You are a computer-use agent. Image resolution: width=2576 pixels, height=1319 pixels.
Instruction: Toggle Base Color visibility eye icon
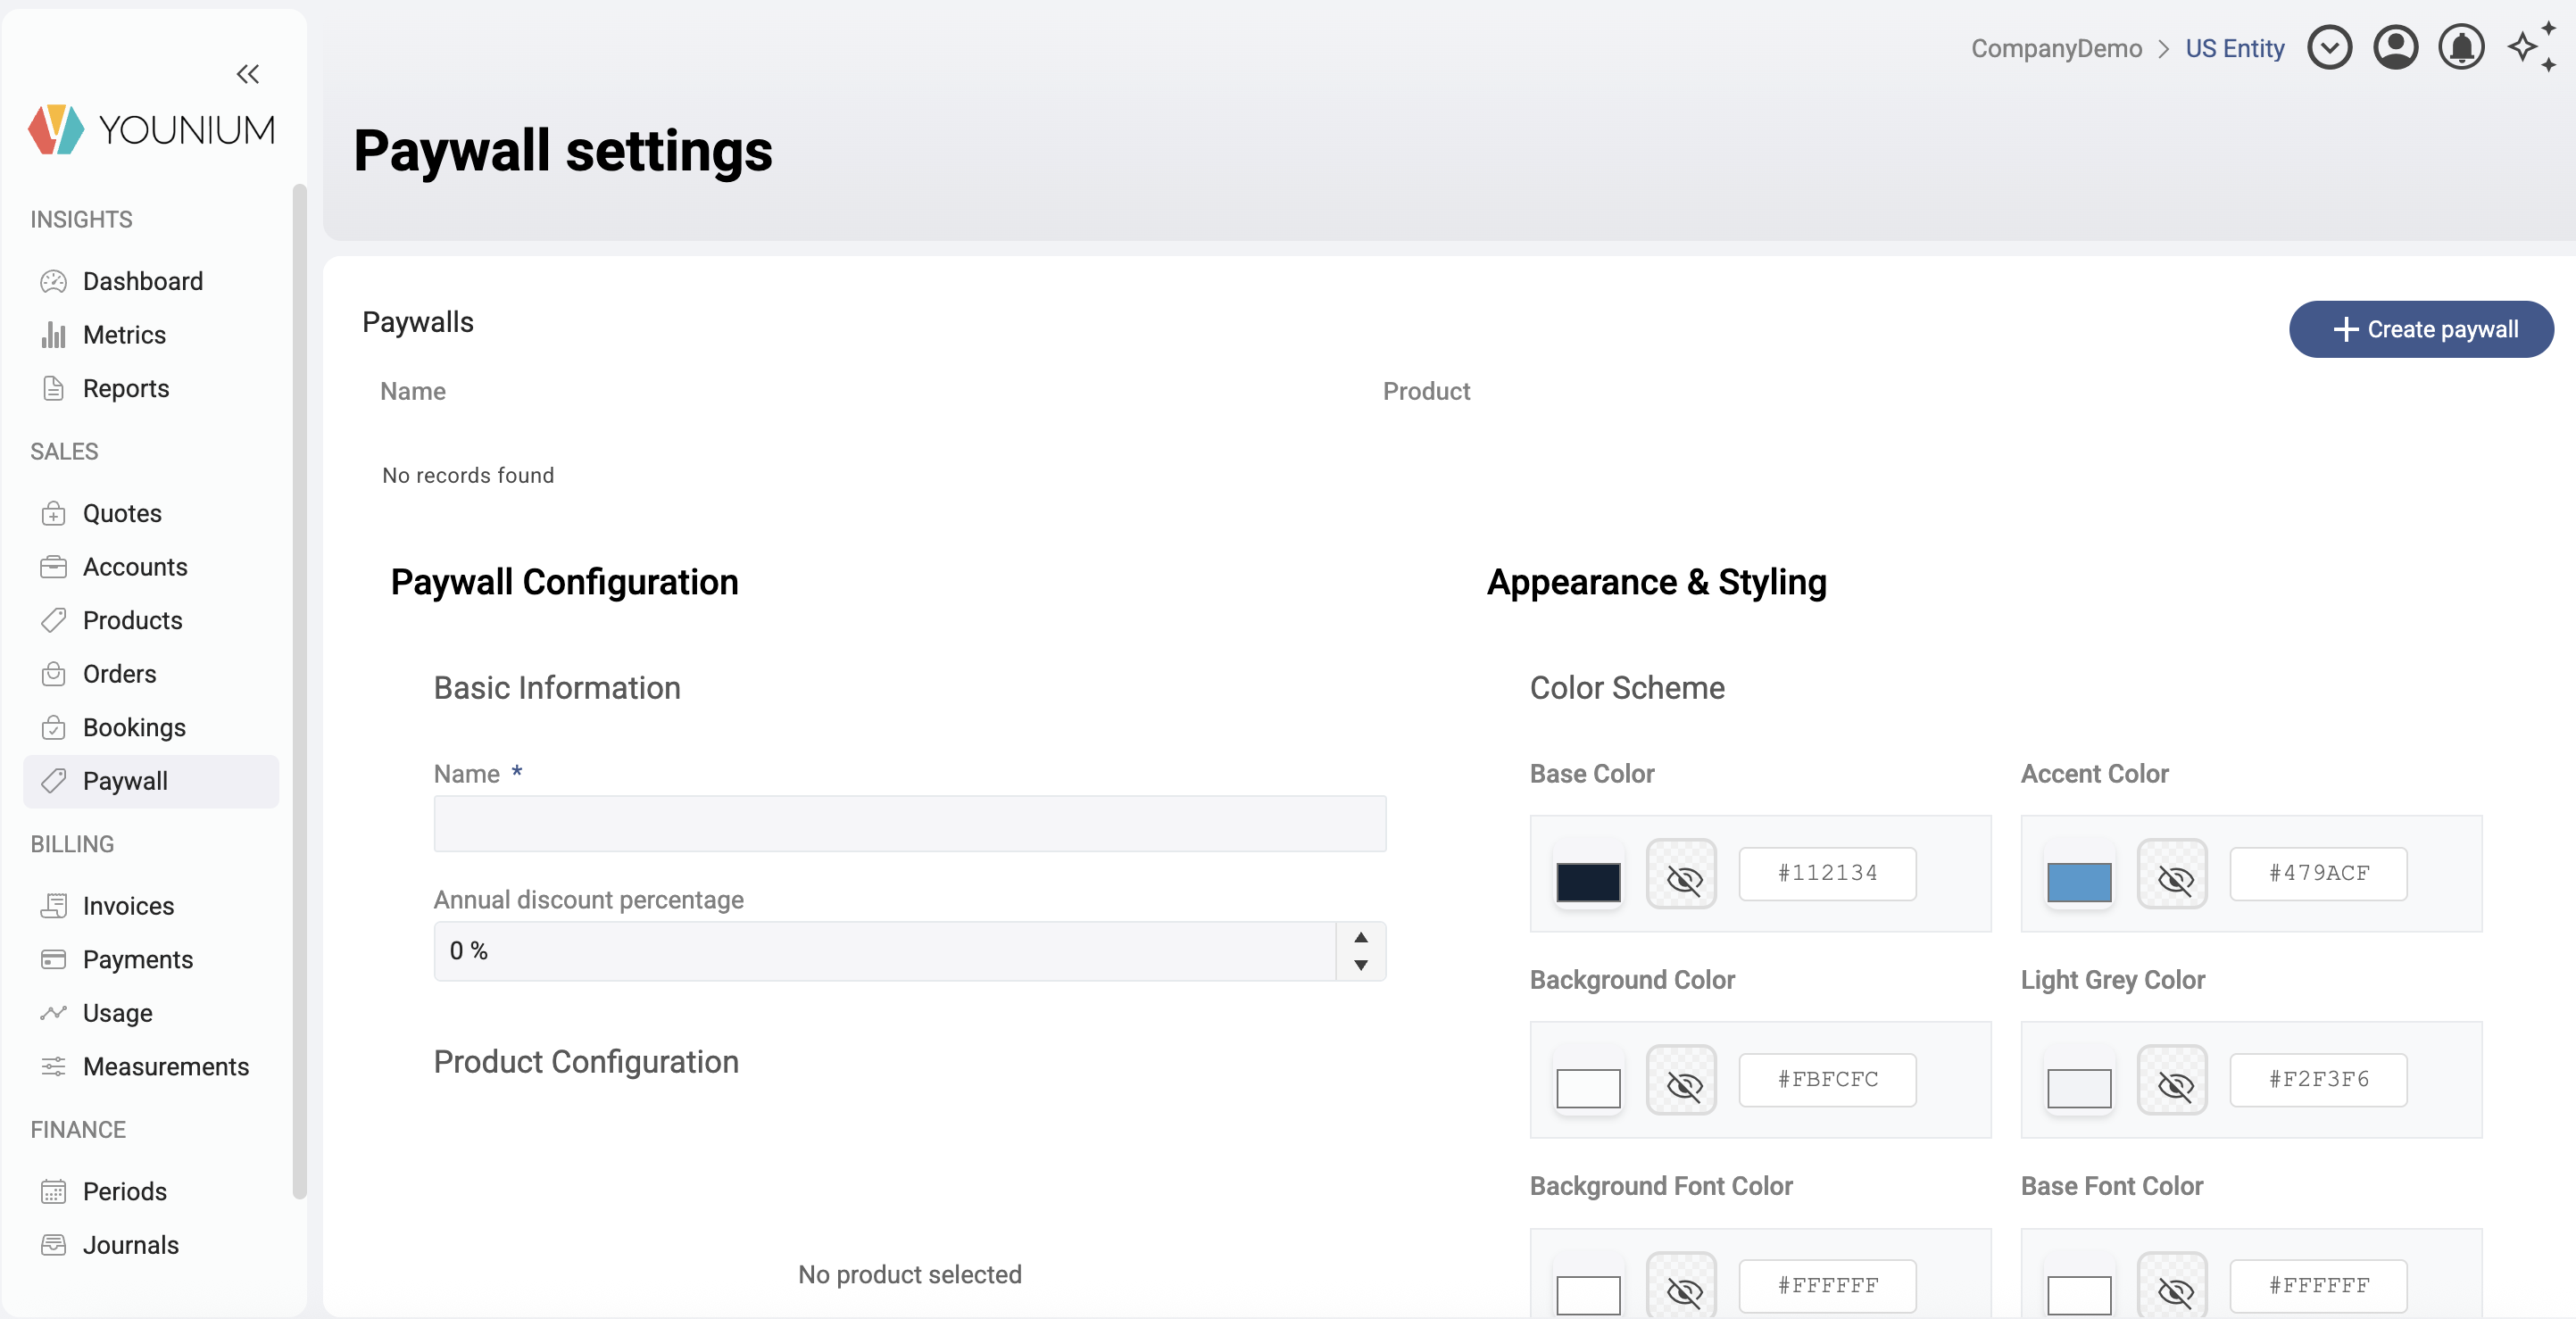pyautogui.click(x=1682, y=875)
